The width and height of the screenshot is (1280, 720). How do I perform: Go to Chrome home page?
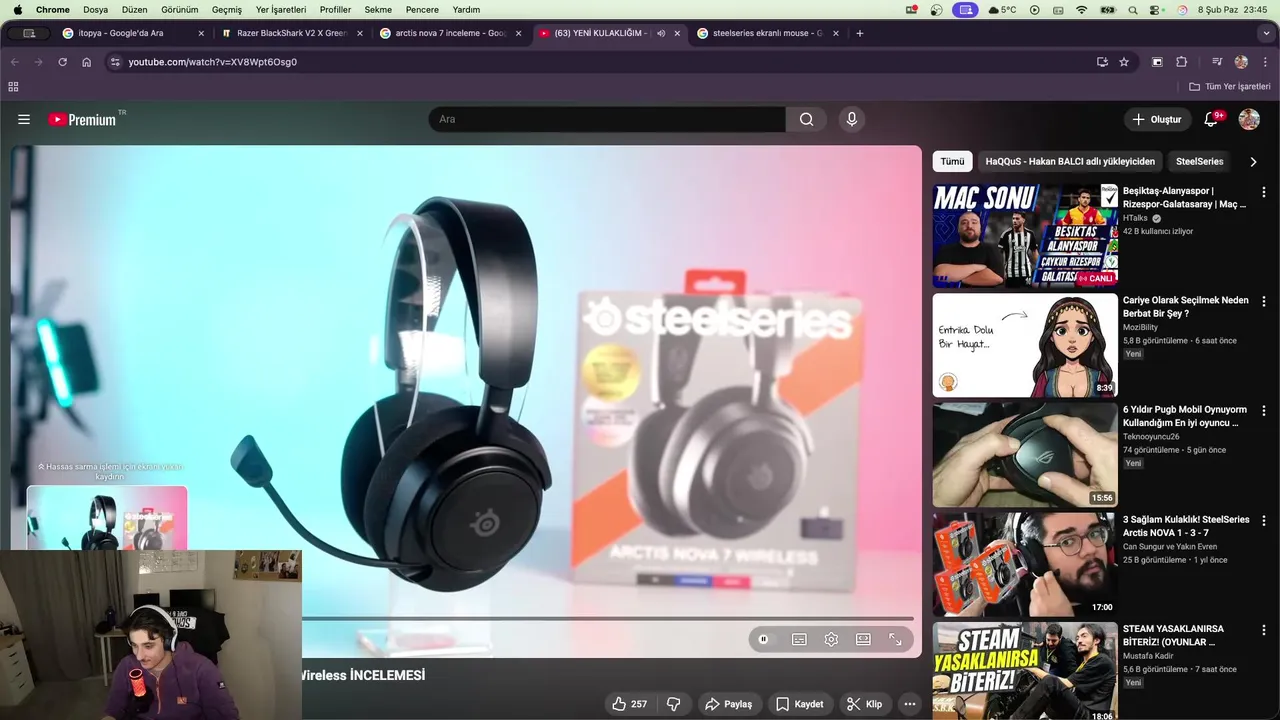86,62
